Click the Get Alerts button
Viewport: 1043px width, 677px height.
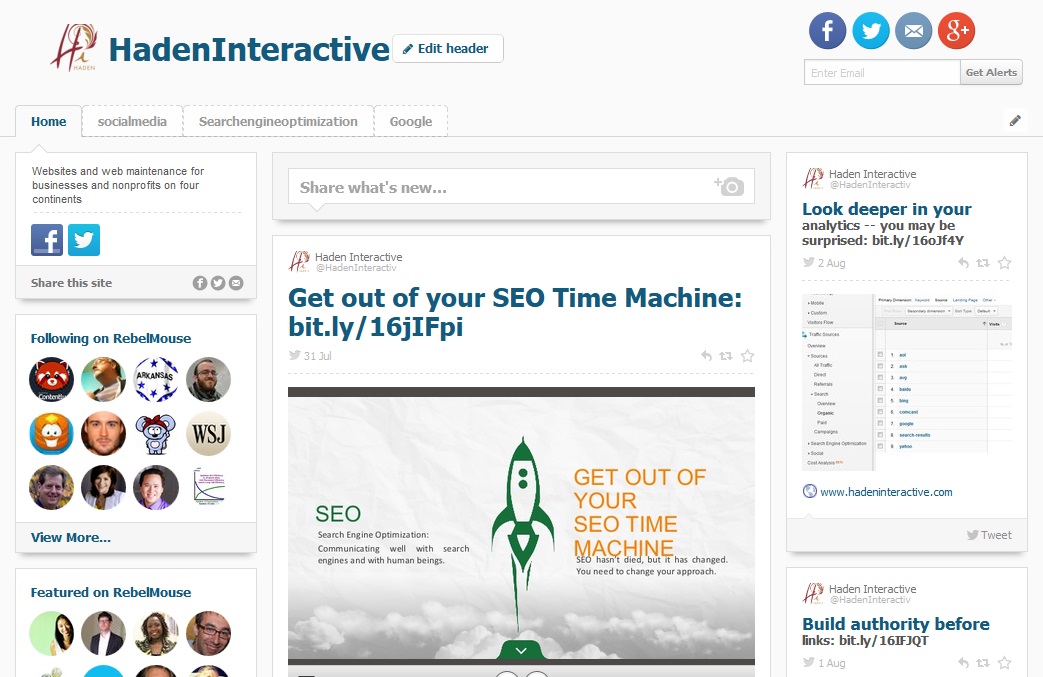[x=991, y=72]
